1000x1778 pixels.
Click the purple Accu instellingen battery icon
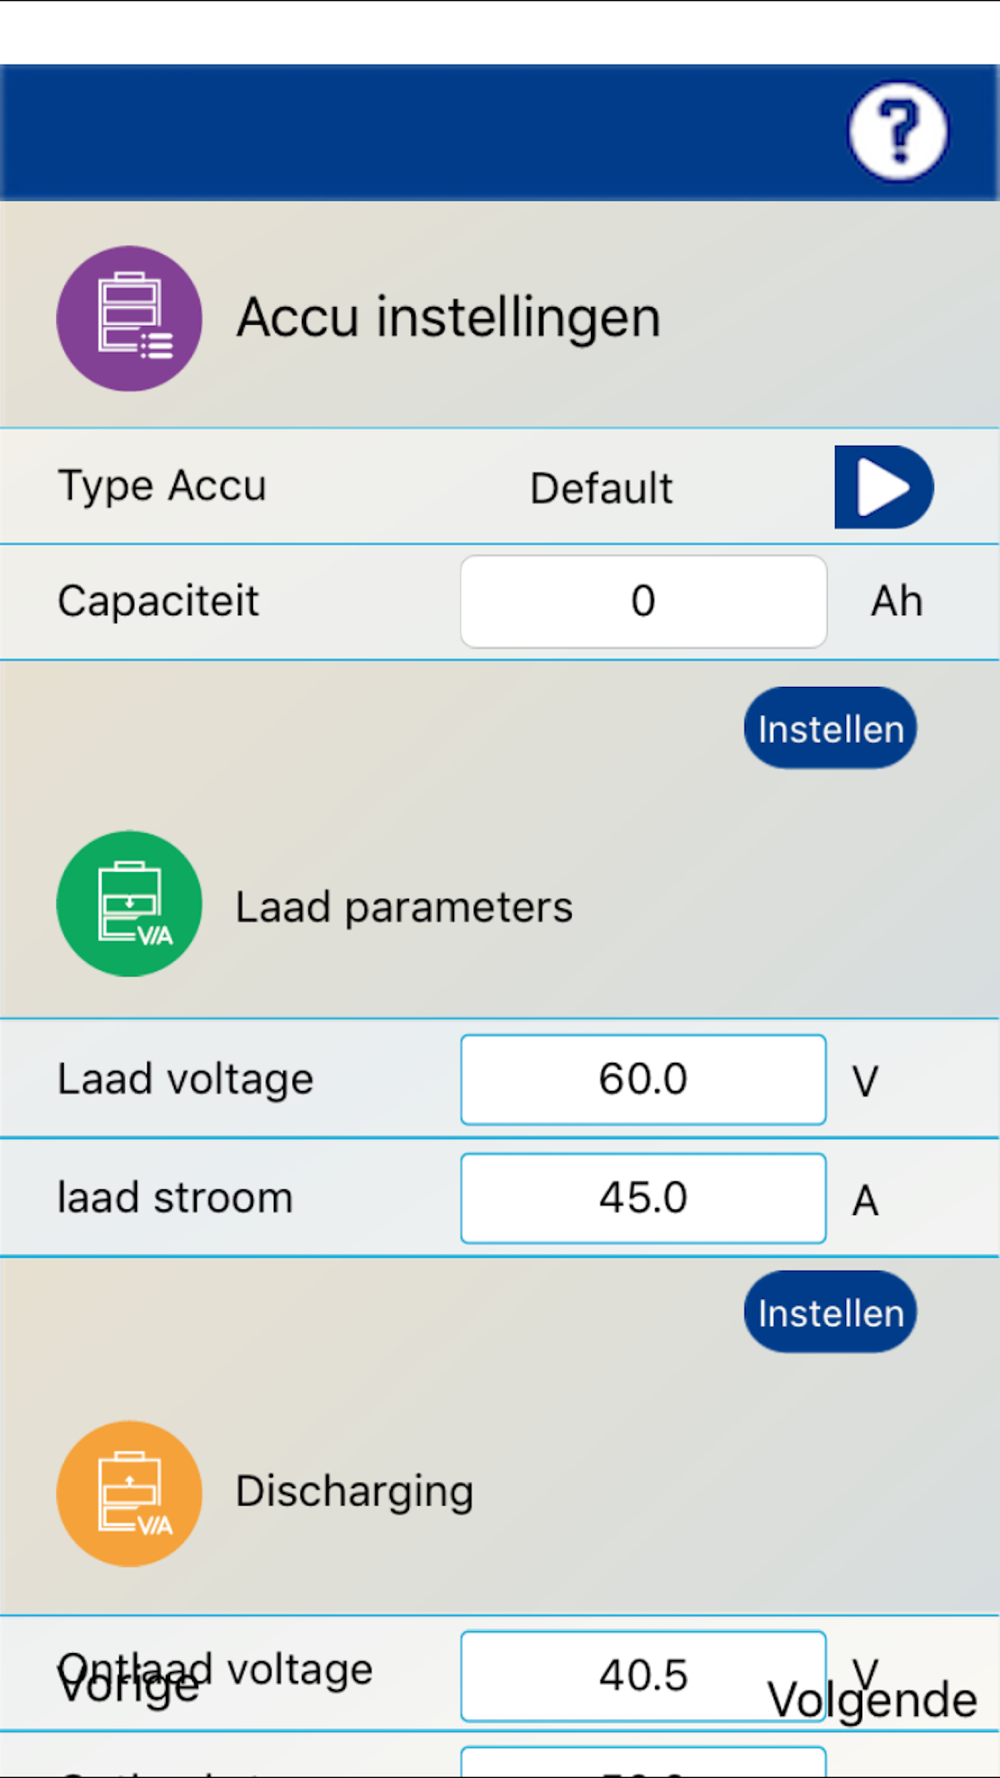[x=129, y=318]
